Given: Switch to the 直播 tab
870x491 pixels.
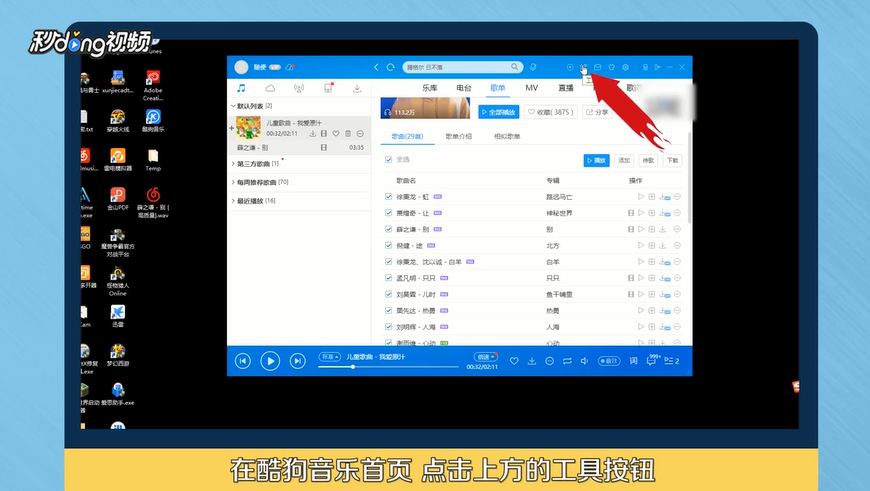Looking at the screenshot, I should (x=566, y=88).
